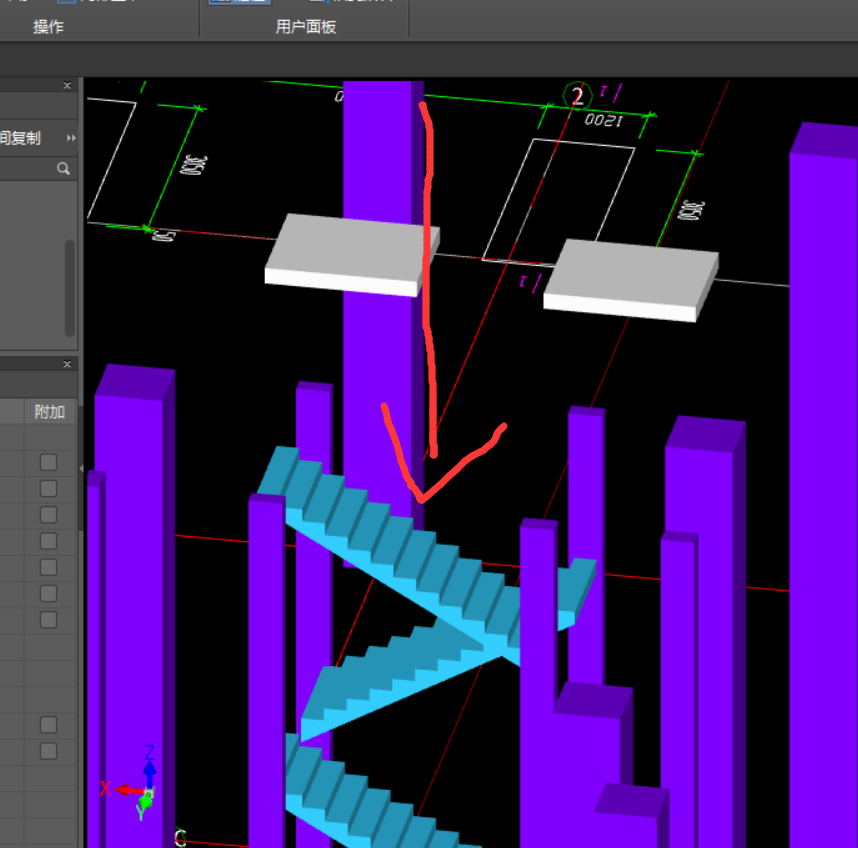Close the upper left docked panel
Image resolution: width=858 pixels, height=848 pixels.
point(67,85)
